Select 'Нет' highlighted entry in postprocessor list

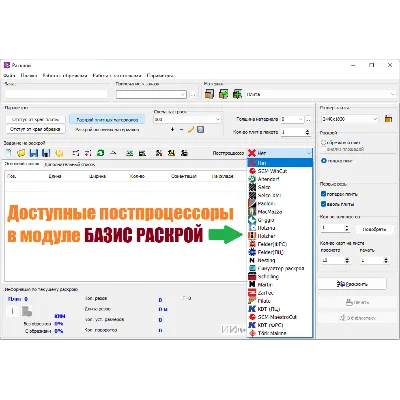280,163
